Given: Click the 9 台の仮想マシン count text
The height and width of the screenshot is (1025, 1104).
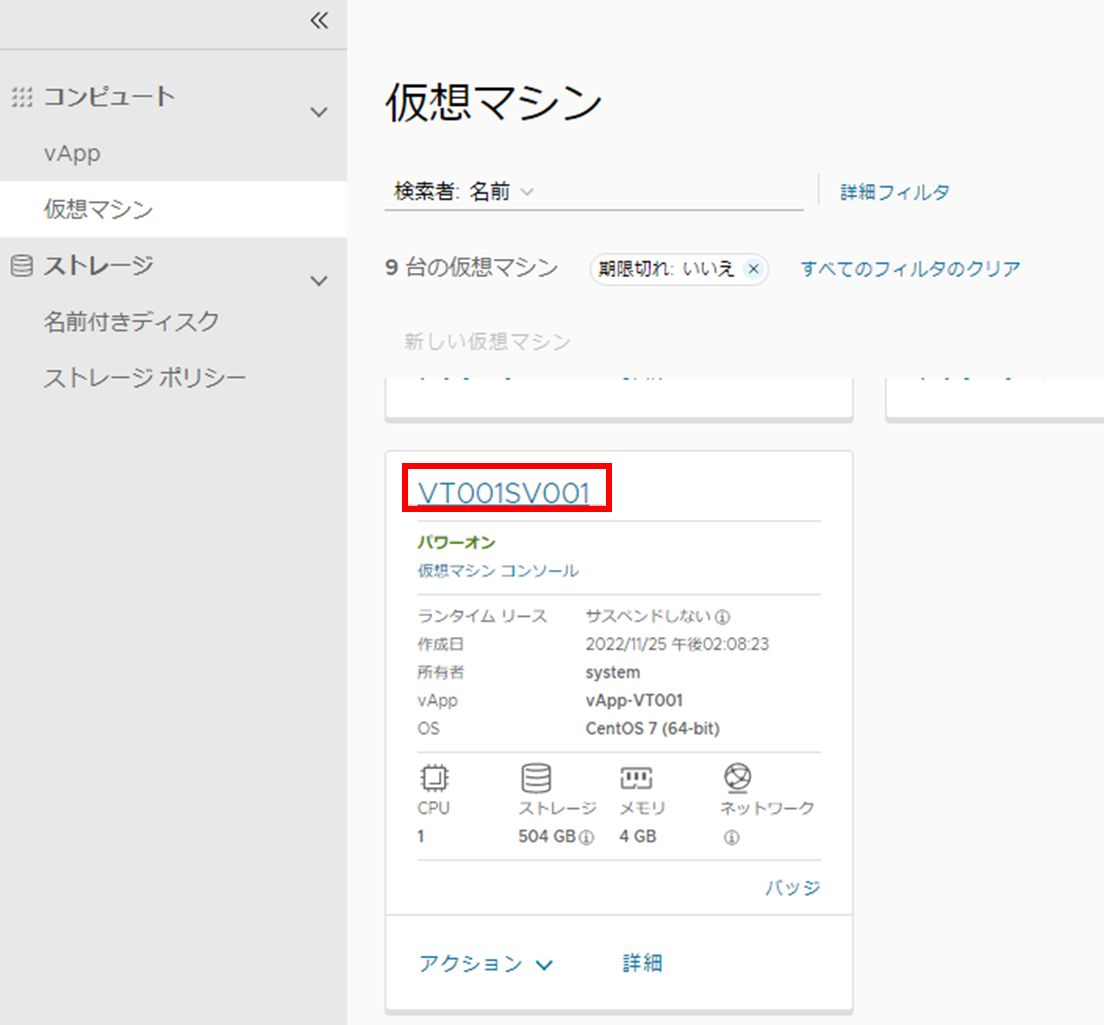Looking at the screenshot, I should click(472, 268).
